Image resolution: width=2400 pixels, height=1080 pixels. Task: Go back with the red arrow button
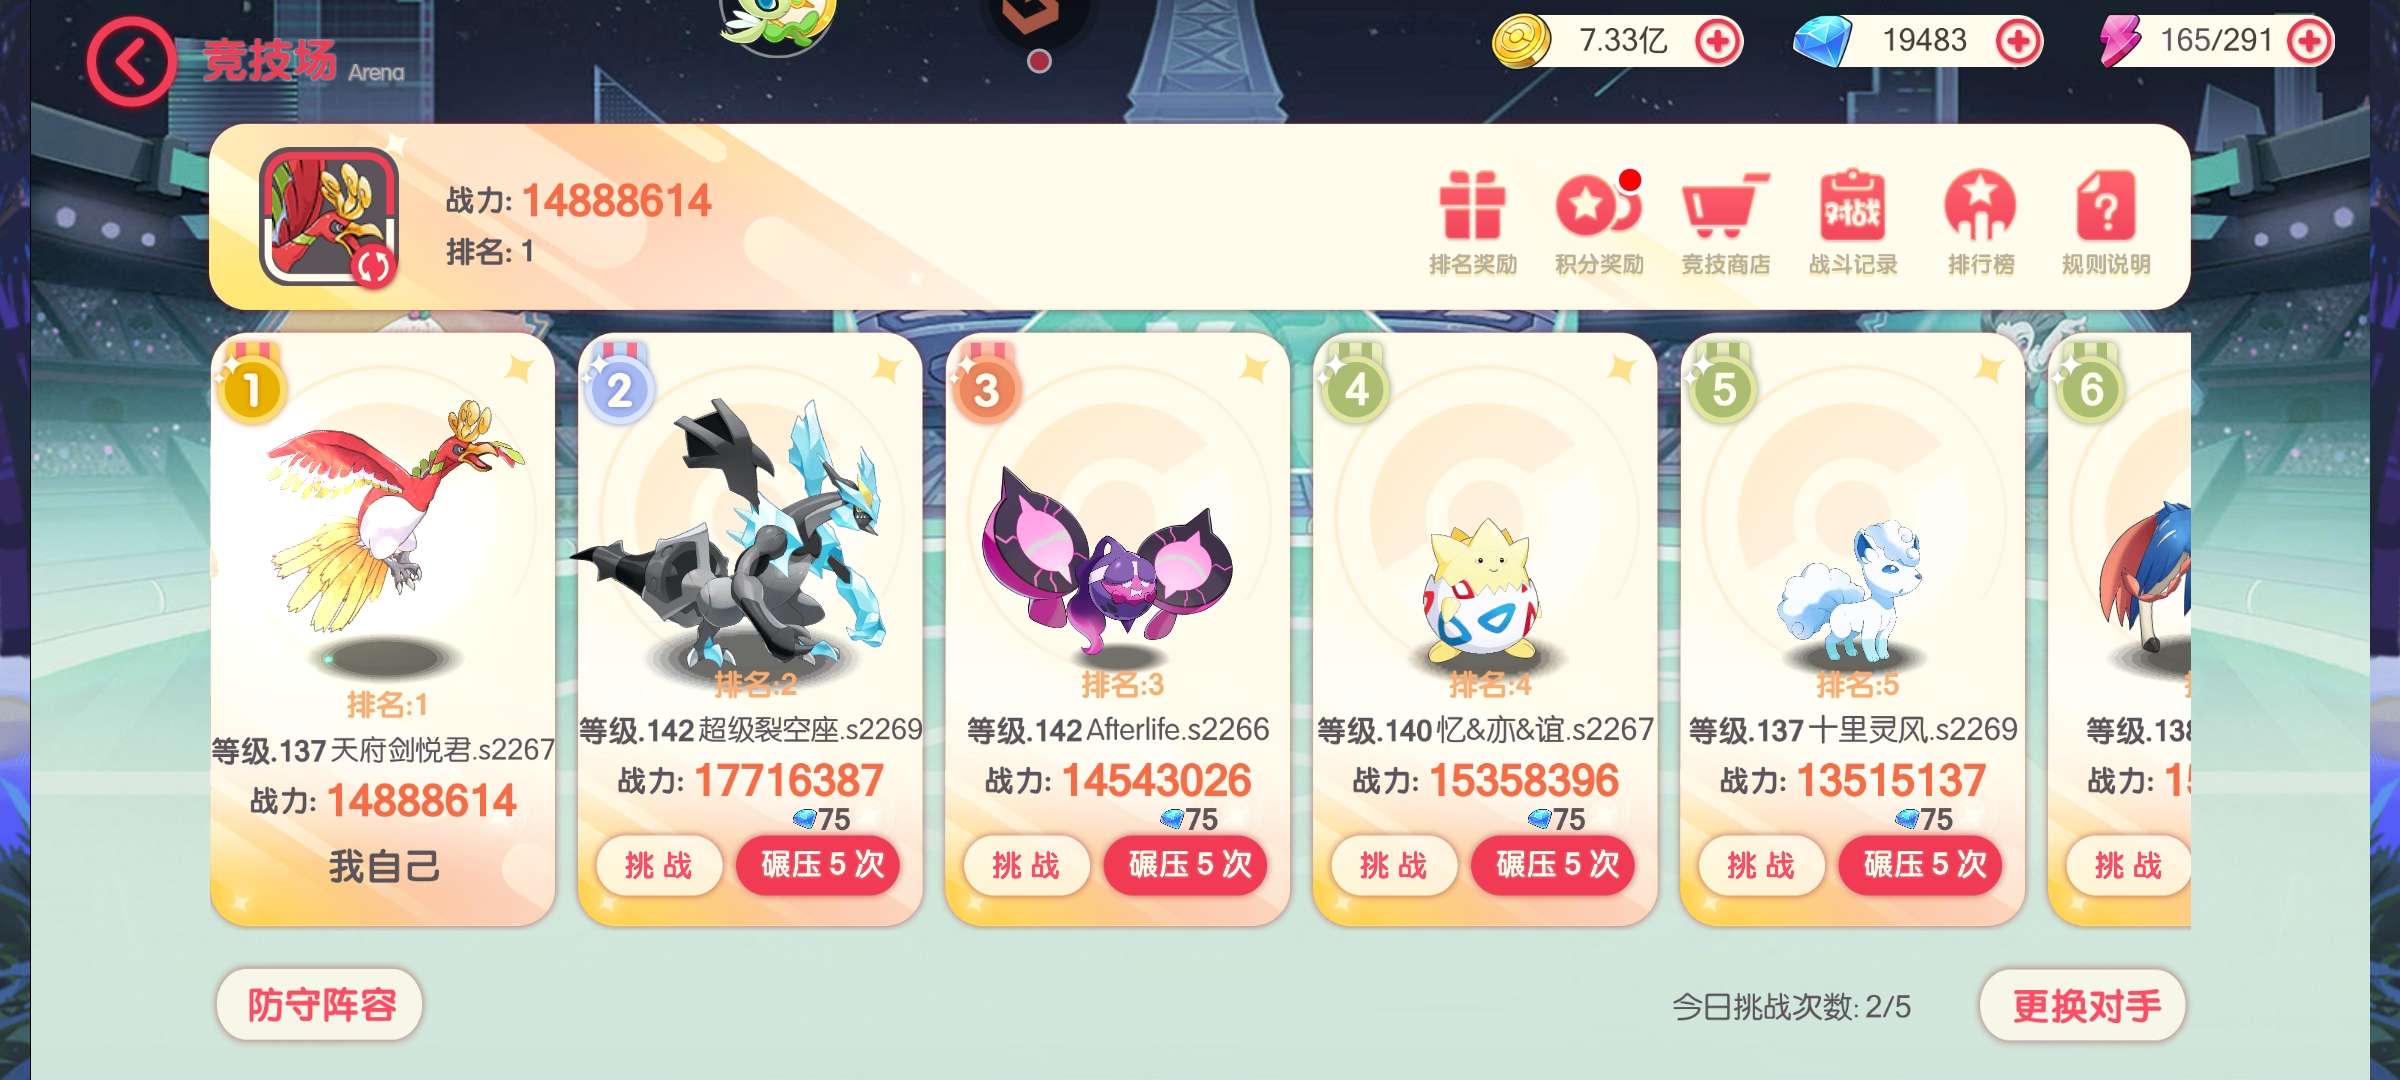click(130, 62)
